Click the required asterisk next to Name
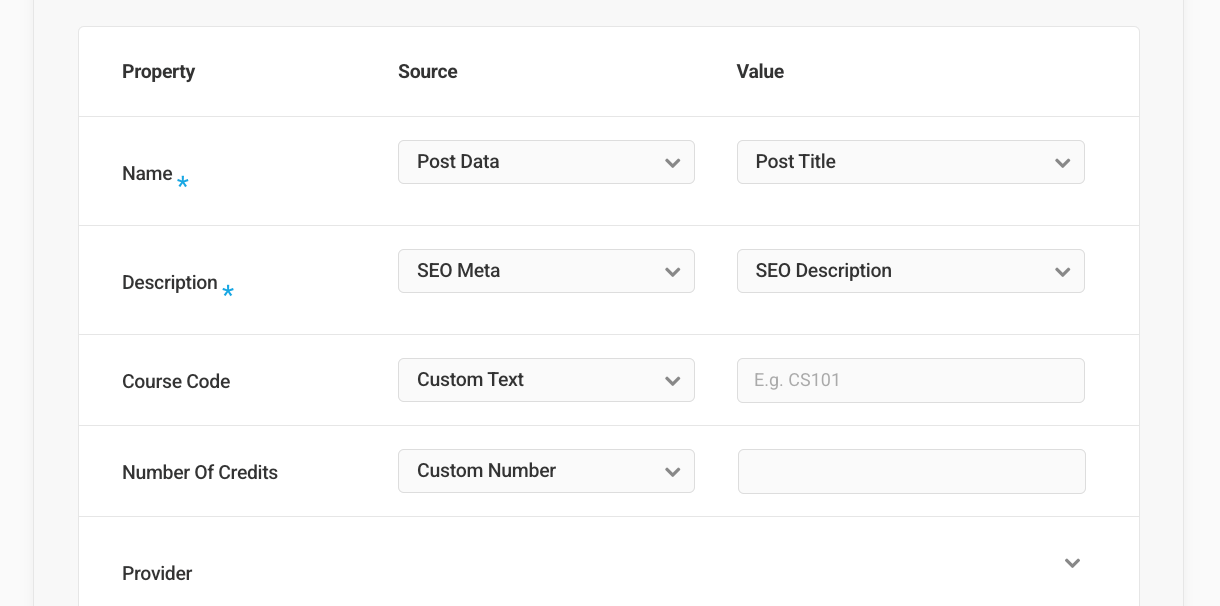The width and height of the screenshot is (1220, 606). 182,182
